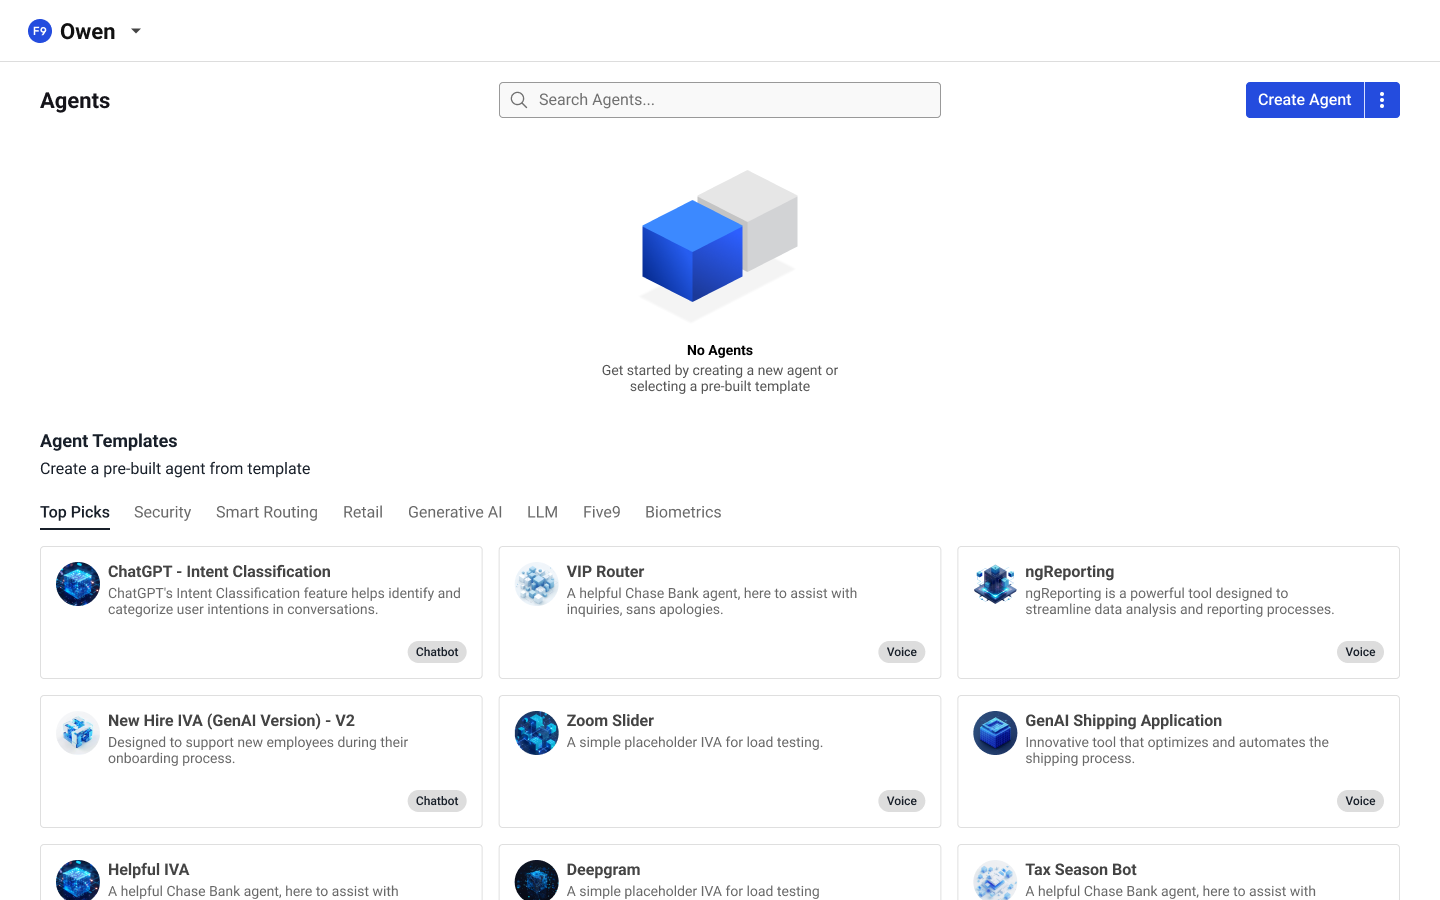The height and width of the screenshot is (900, 1440).
Task: Open the Smart Routing tab
Action: point(267,512)
